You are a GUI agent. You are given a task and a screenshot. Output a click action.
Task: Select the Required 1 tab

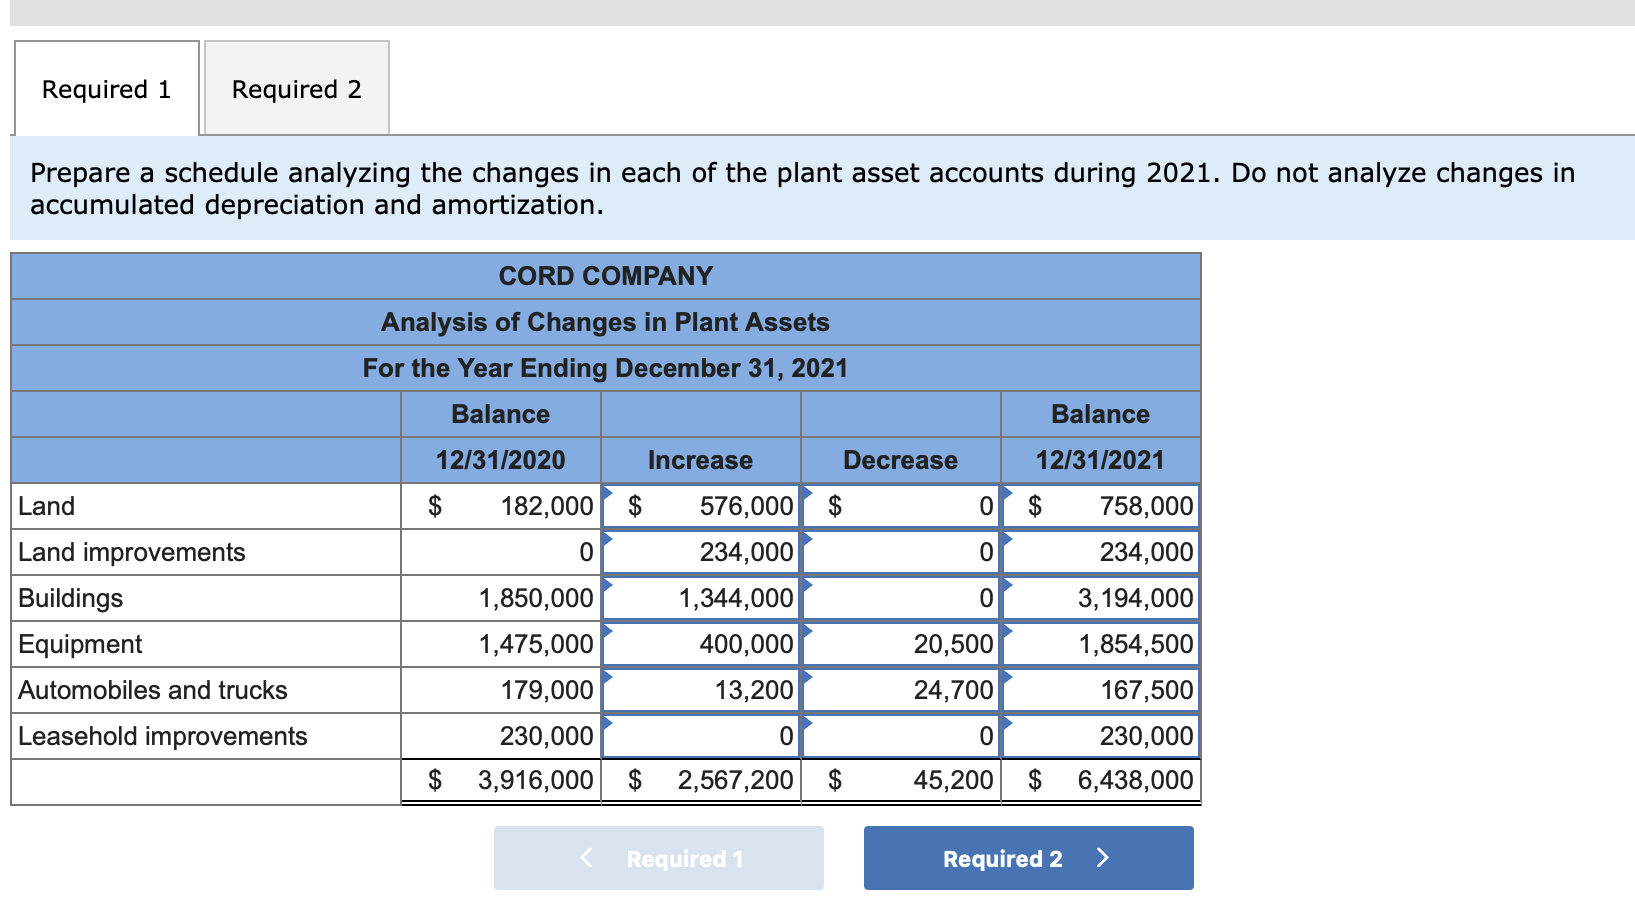(105, 88)
